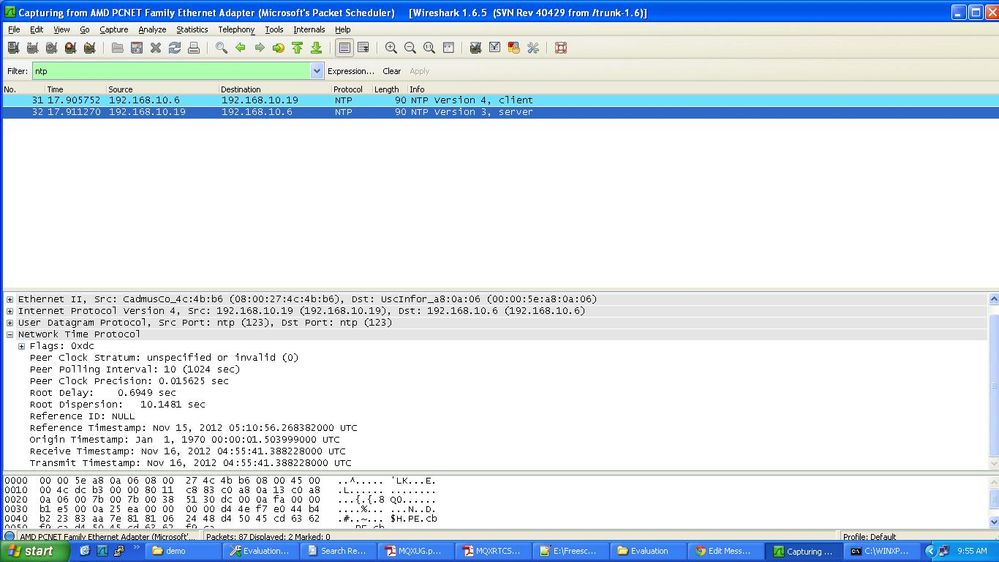Switch to the demo taskbar window
Image resolution: width=999 pixels, height=562 pixels.
[183, 551]
